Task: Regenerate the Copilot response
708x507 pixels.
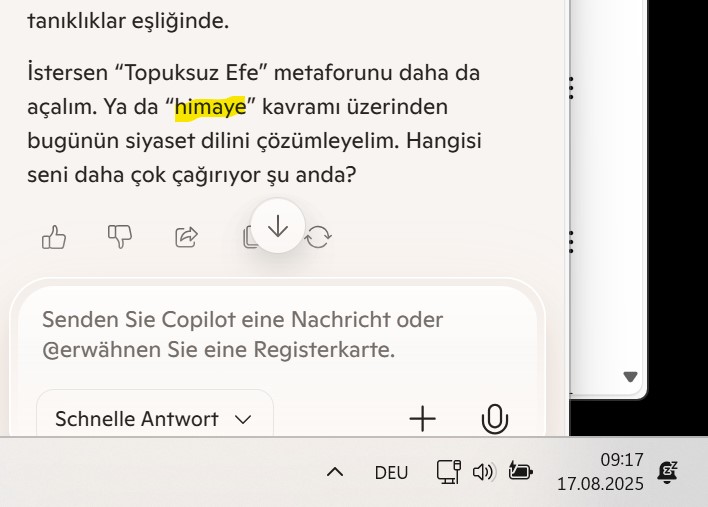Action: coord(319,237)
